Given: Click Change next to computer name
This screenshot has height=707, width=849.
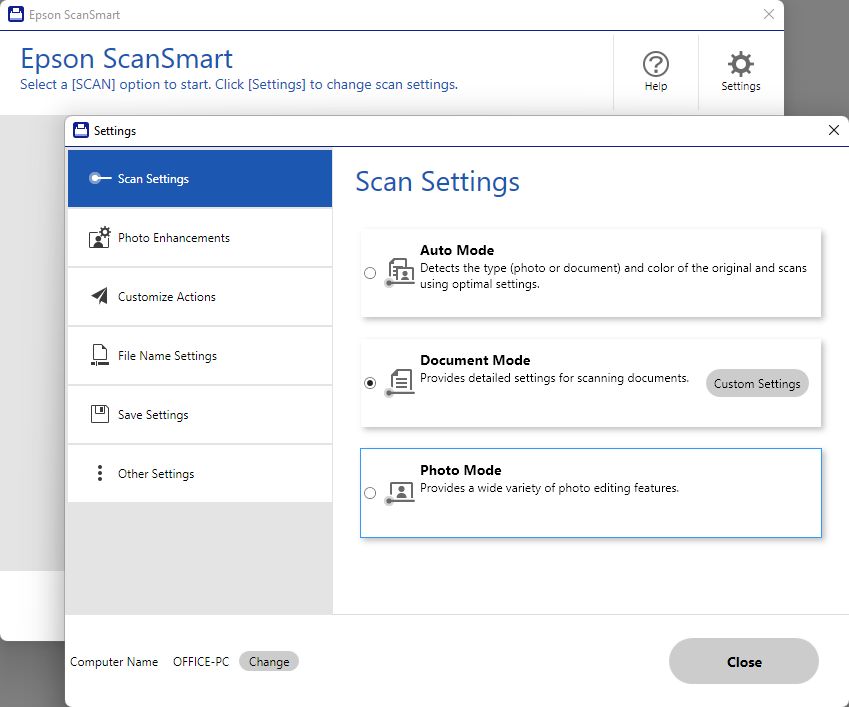Looking at the screenshot, I should 269,662.
